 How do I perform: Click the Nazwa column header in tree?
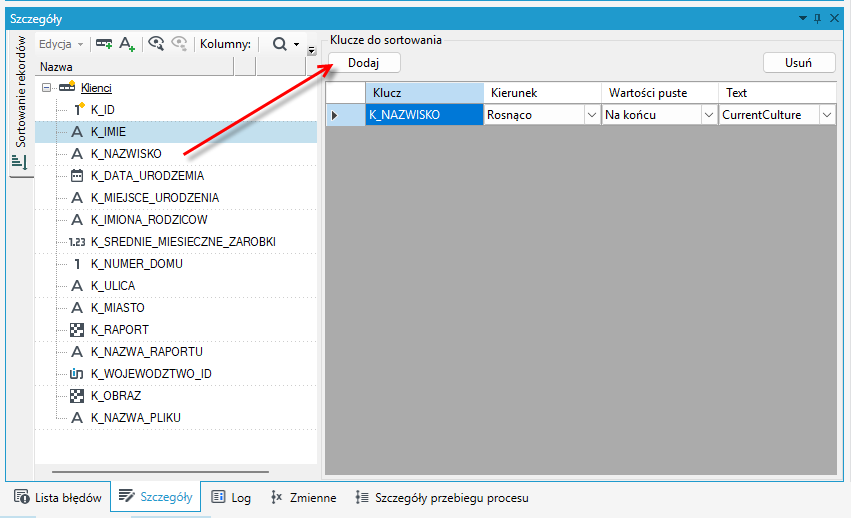[136, 67]
